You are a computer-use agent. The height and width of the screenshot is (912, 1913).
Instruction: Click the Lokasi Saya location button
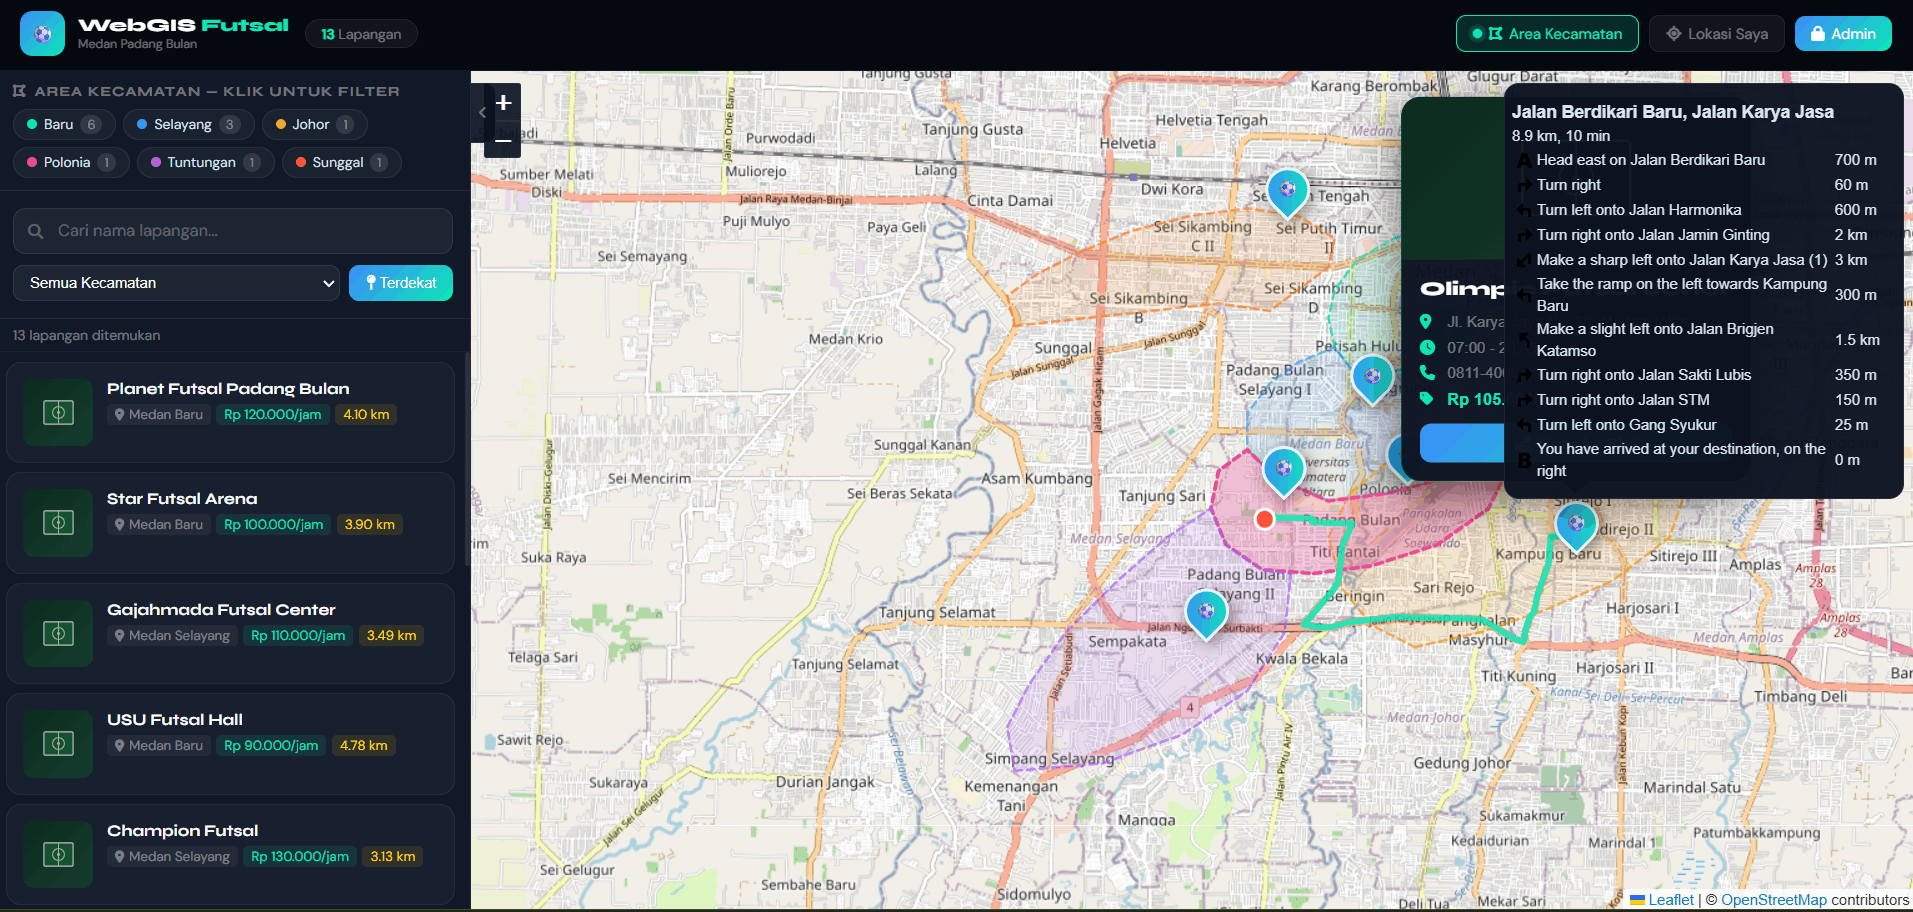(1717, 34)
